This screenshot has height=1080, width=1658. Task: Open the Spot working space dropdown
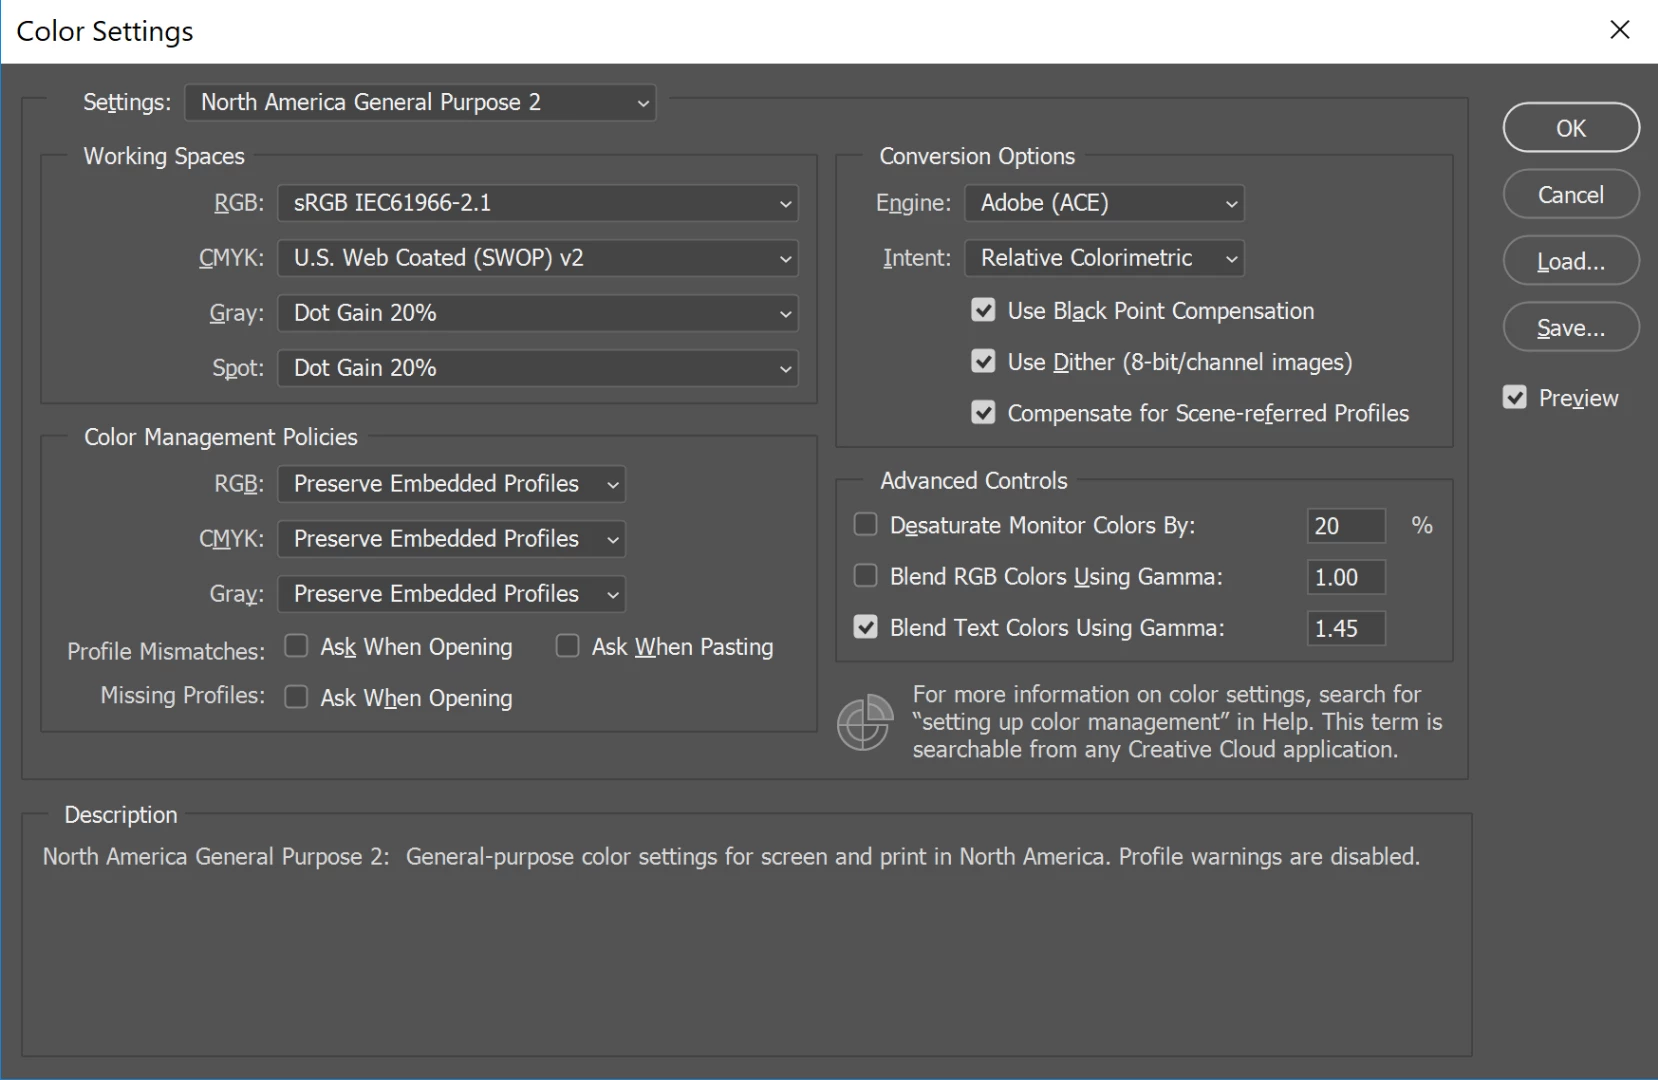click(x=538, y=368)
